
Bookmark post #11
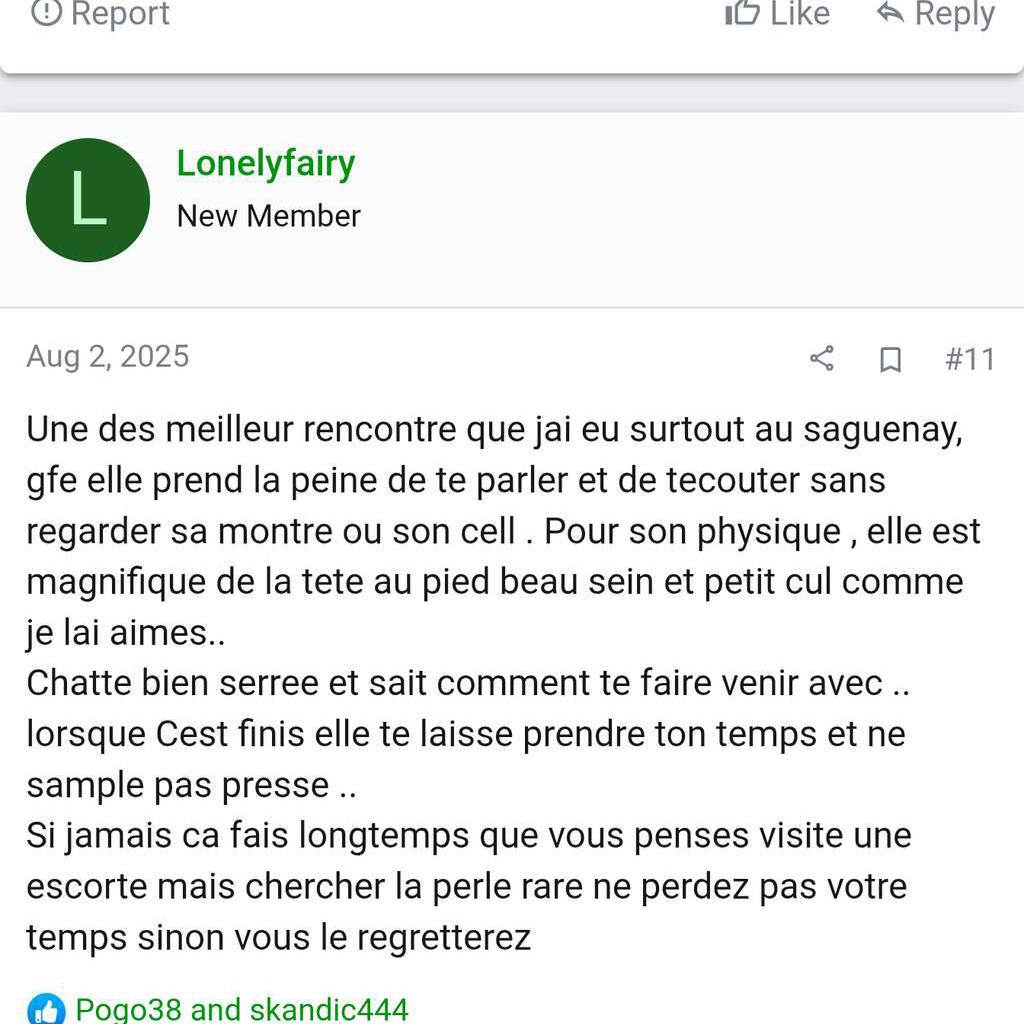point(890,359)
